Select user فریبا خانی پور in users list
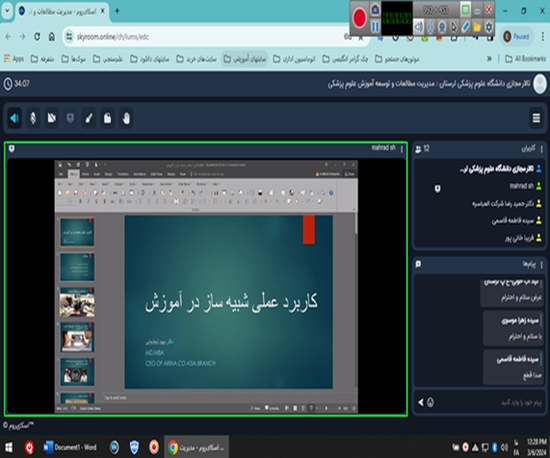550x458 pixels. pyautogui.click(x=523, y=238)
